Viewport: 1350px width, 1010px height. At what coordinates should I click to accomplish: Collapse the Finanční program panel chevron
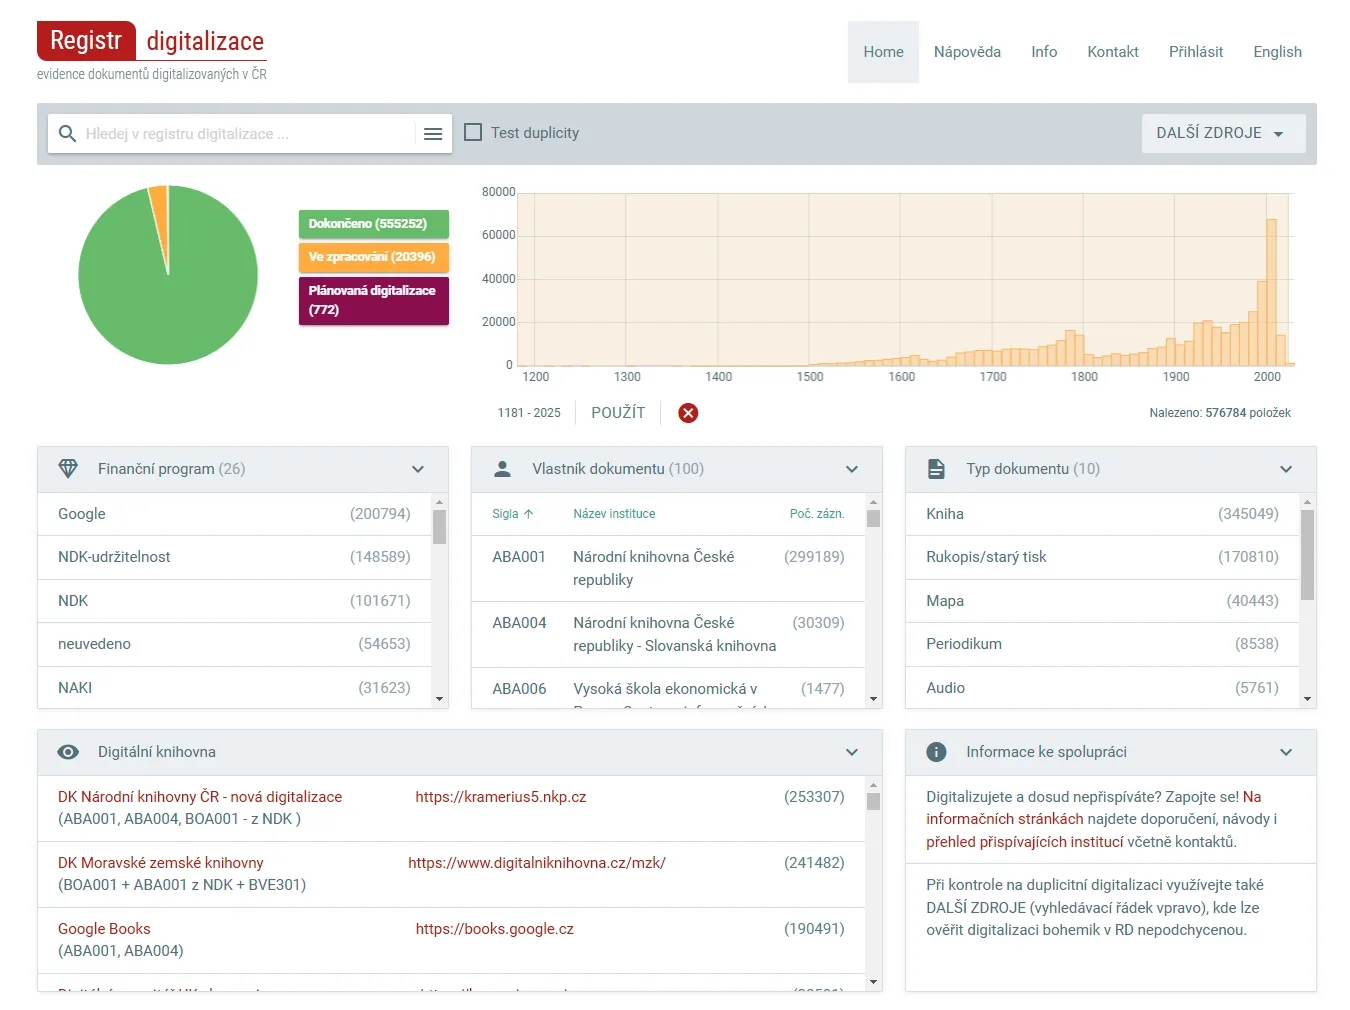click(x=418, y=469)
